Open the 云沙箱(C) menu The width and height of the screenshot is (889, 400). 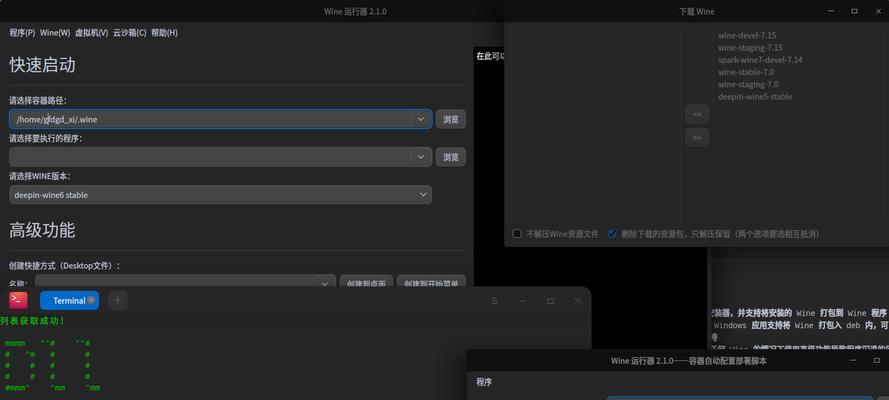(x=129, y=33)
